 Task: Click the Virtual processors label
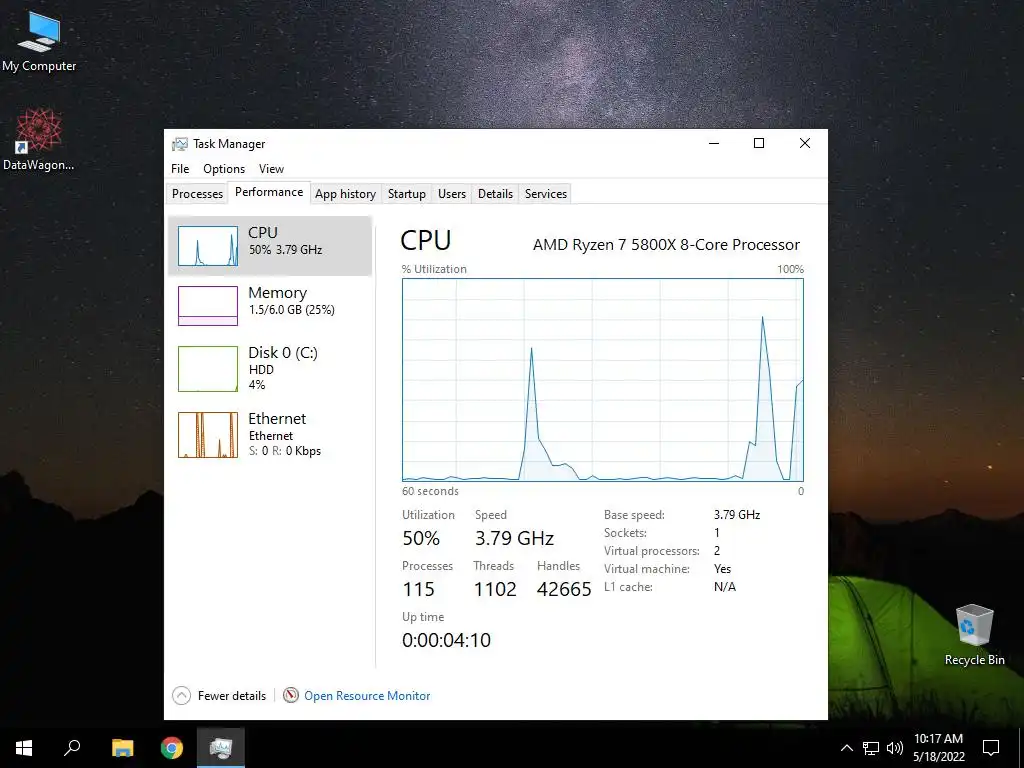coord(652,551)
